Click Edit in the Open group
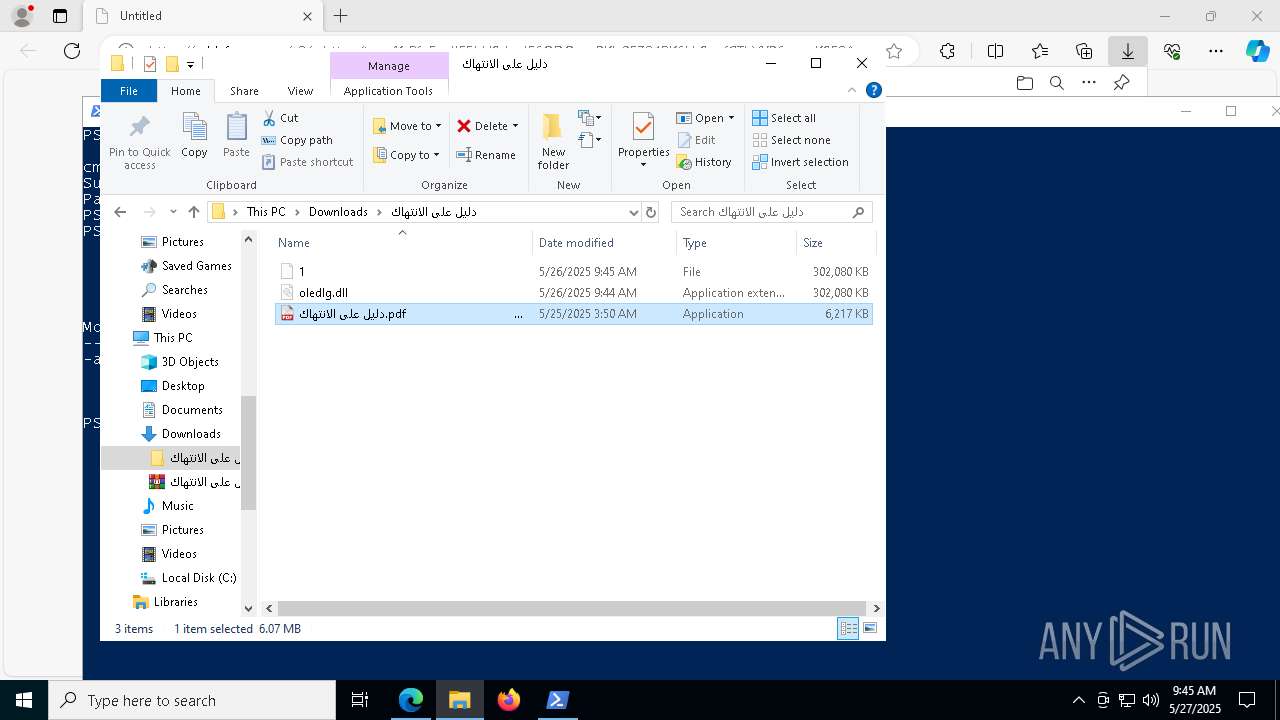Image resolution: width=1280 pixels, height=720 pixels. tap(696, 140)
